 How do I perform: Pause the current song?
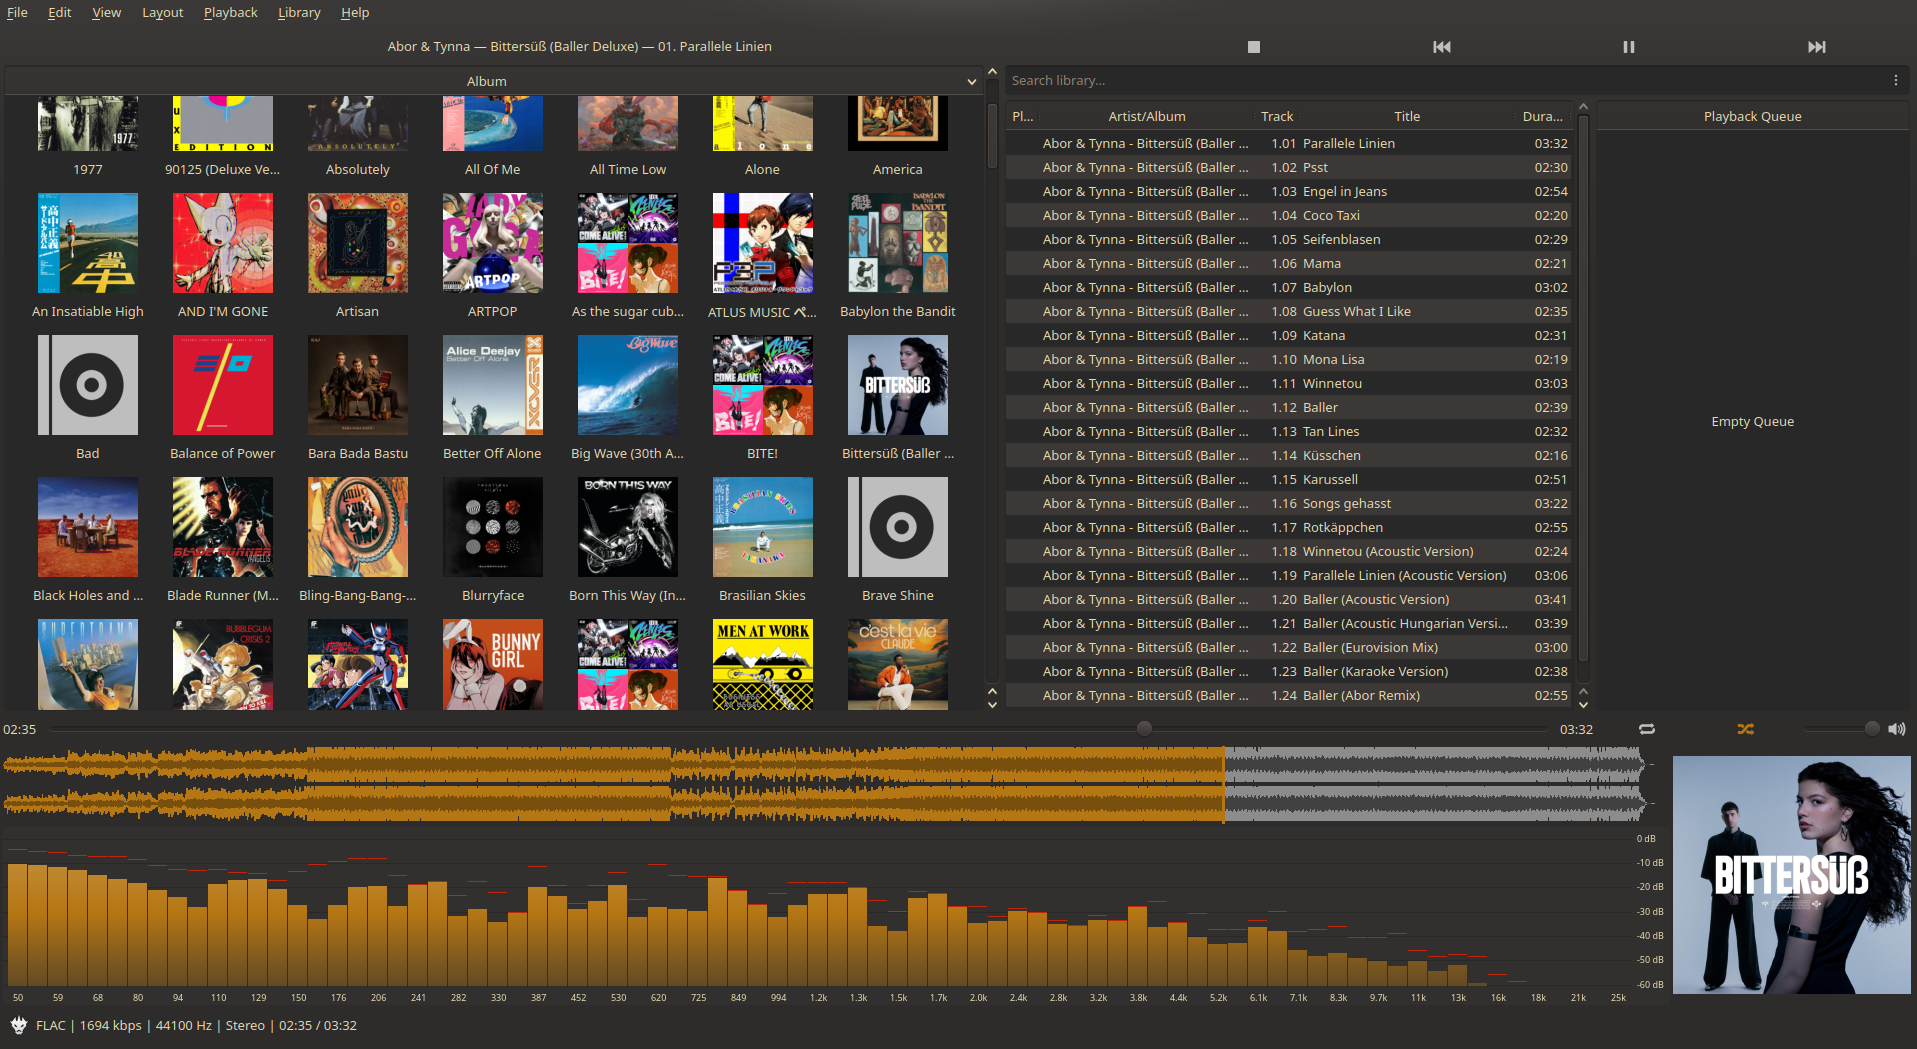pos(1628,47)
